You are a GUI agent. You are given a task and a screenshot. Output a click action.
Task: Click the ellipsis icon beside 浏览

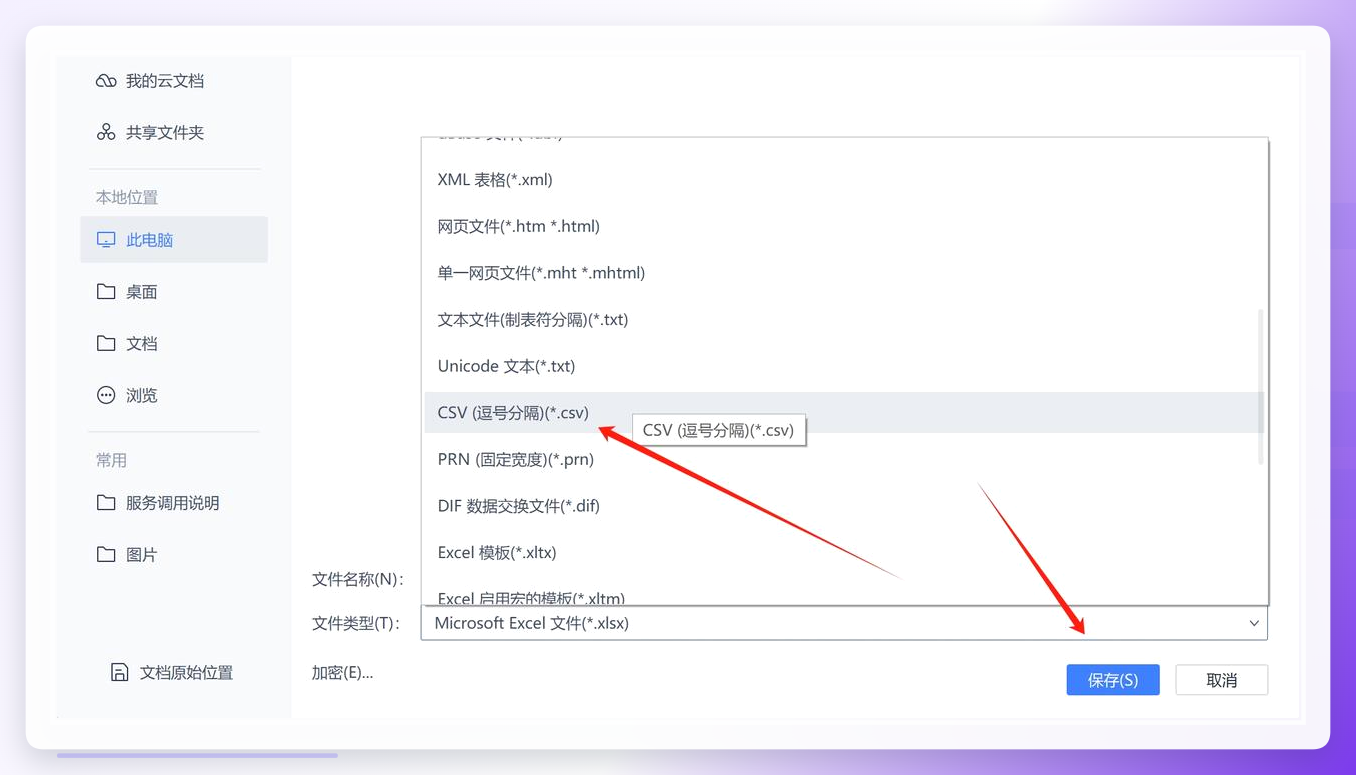[106, 395]
